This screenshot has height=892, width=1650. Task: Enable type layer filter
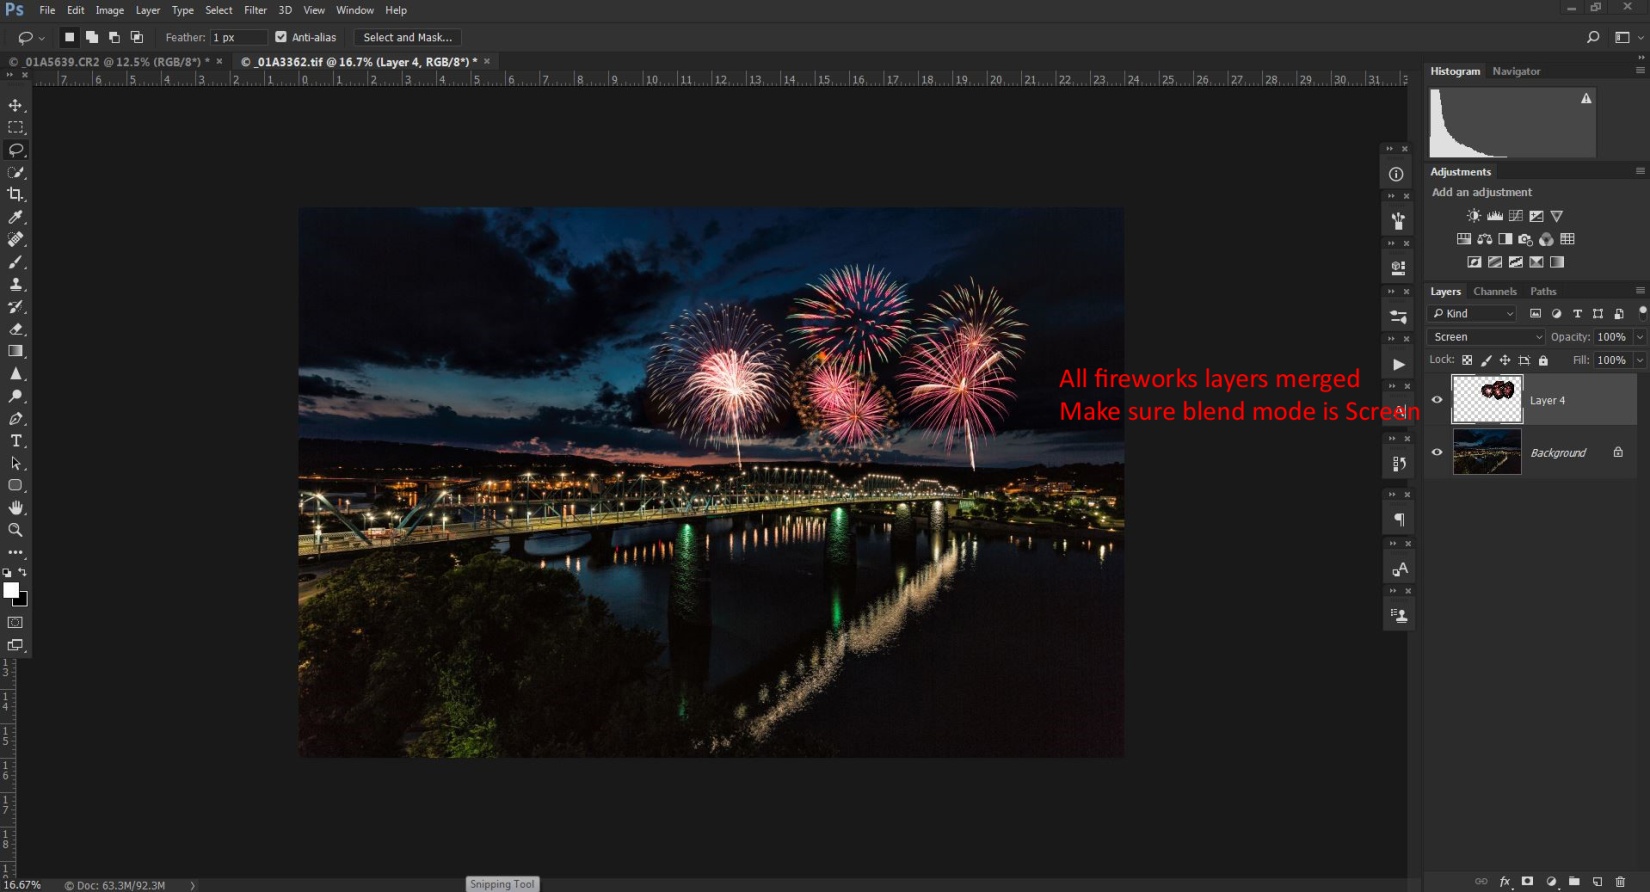[x=1577, y=314]
